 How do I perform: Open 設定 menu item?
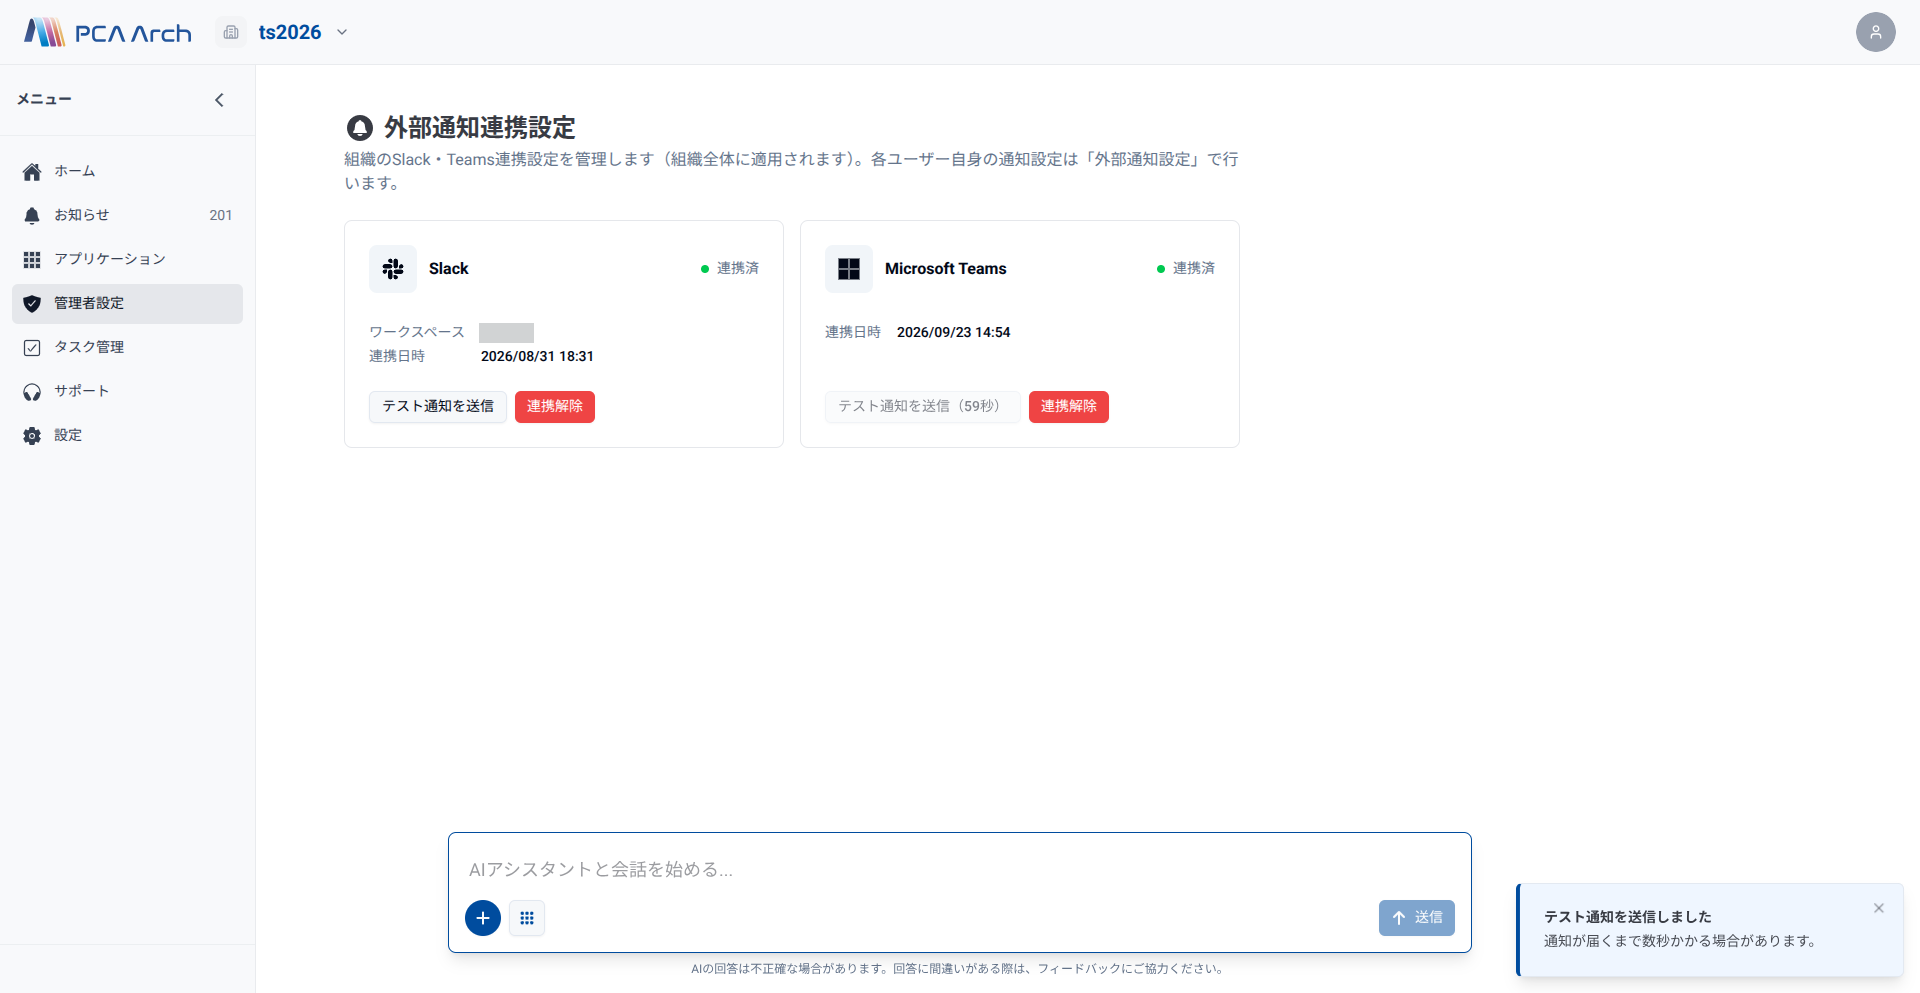point(127,436)
